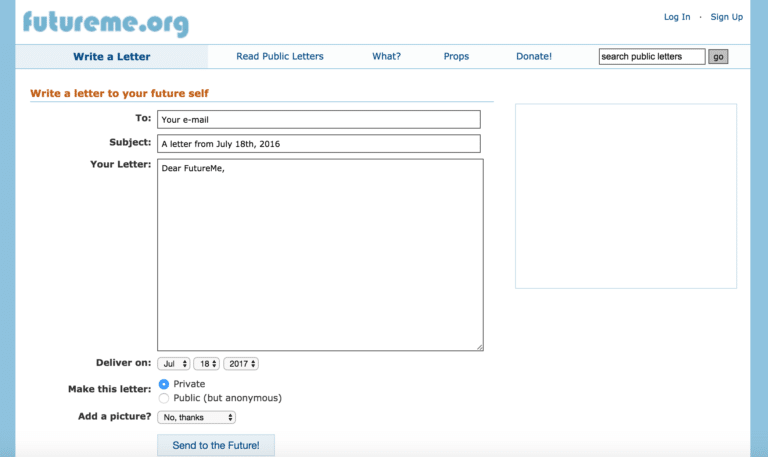
Task: Open the Donate! page
Action: coord(533,57)
